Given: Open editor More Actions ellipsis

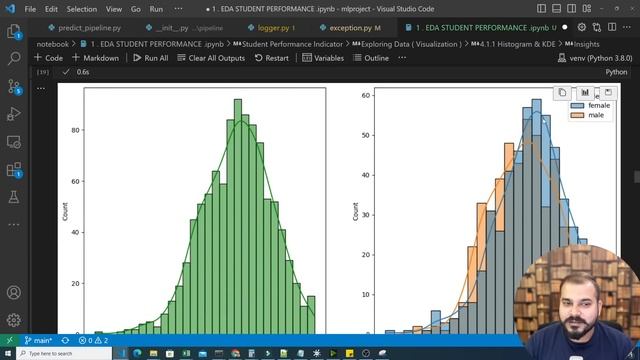Looking at the screenshot, I should [627, 27].
